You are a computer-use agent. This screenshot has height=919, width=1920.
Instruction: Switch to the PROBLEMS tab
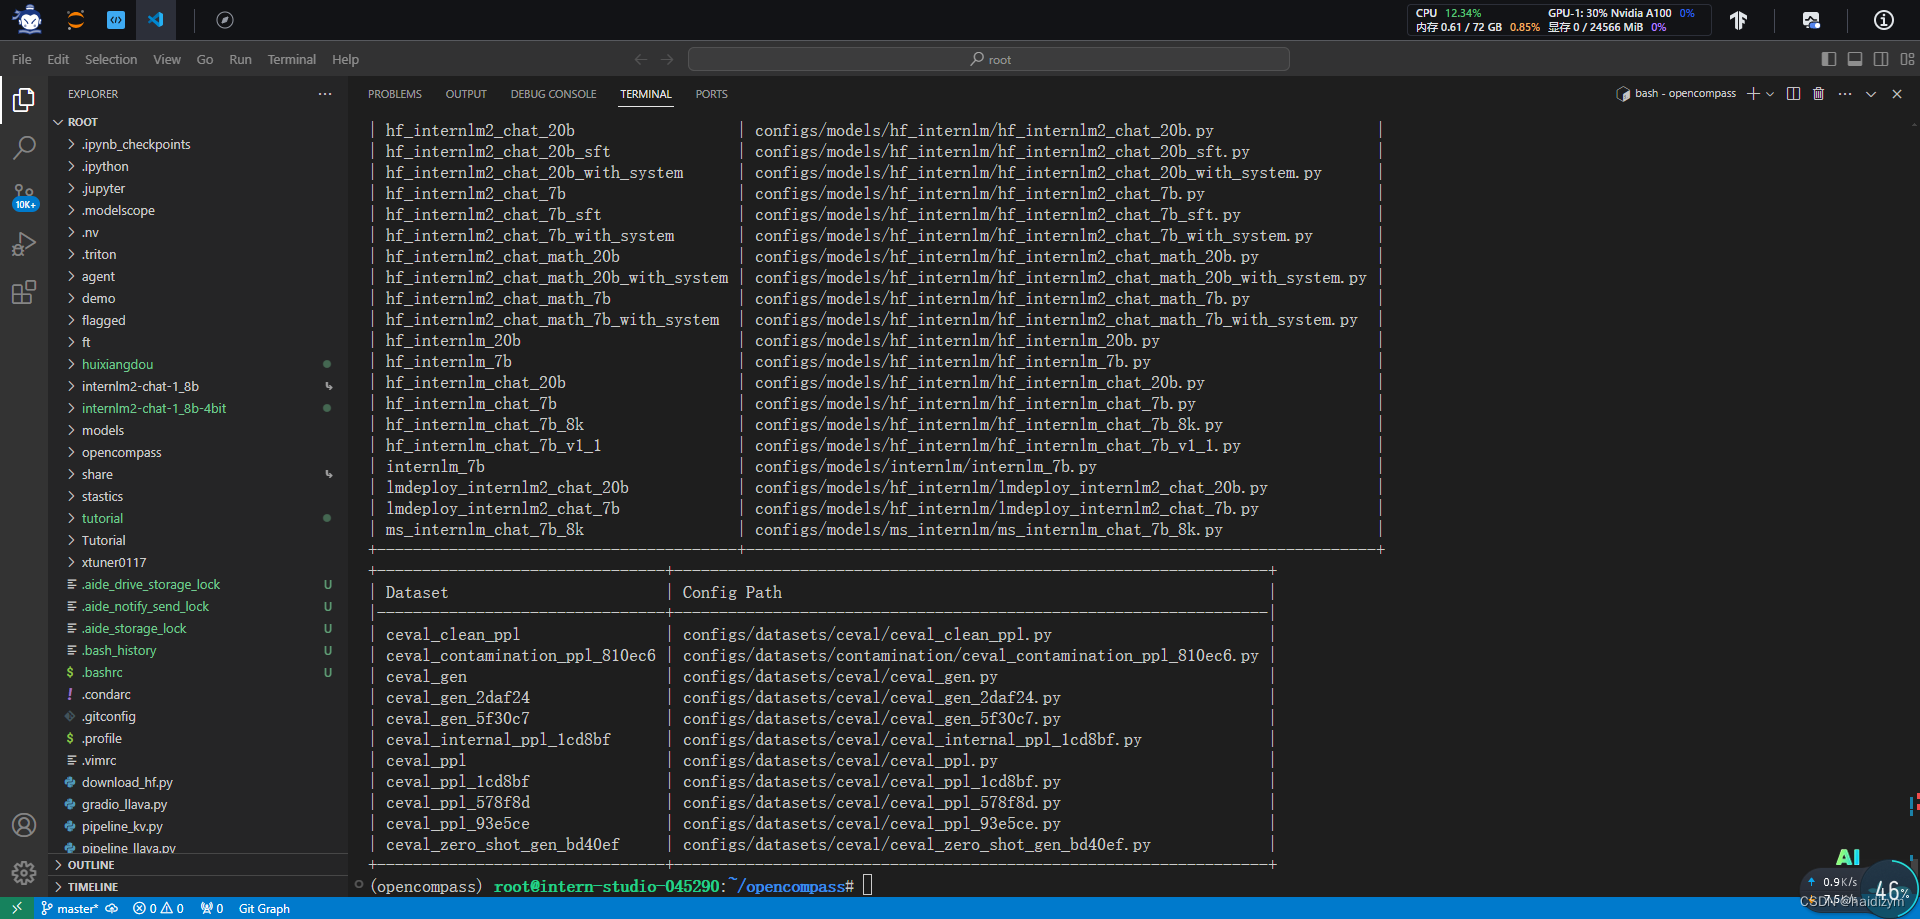pos(395,94)
